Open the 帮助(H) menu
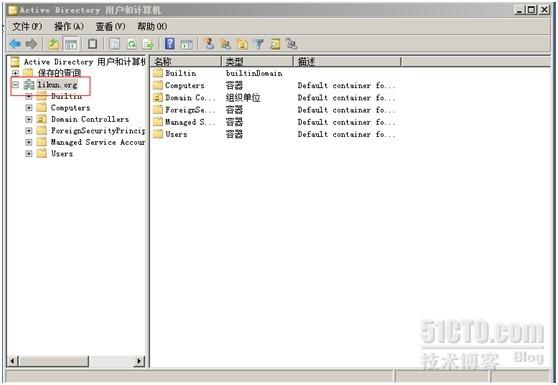 (152, 26)
